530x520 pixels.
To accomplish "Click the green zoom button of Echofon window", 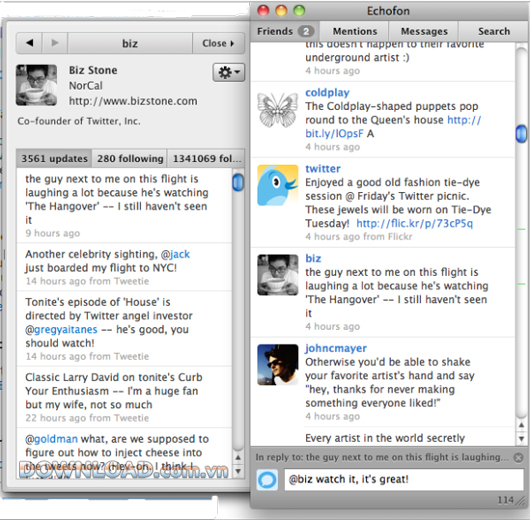I will tap(299, 11).
